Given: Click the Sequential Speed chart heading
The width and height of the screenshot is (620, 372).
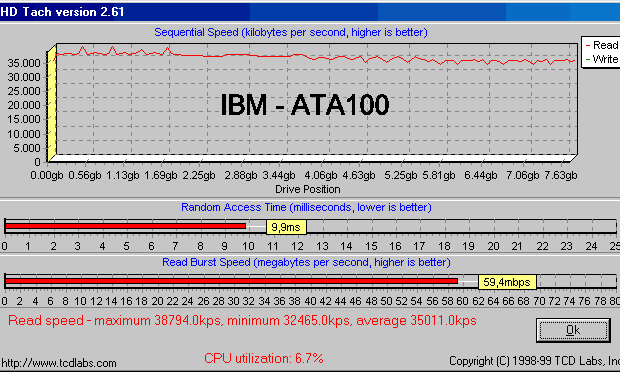Looking at the screenshot, I should point(291,32).
